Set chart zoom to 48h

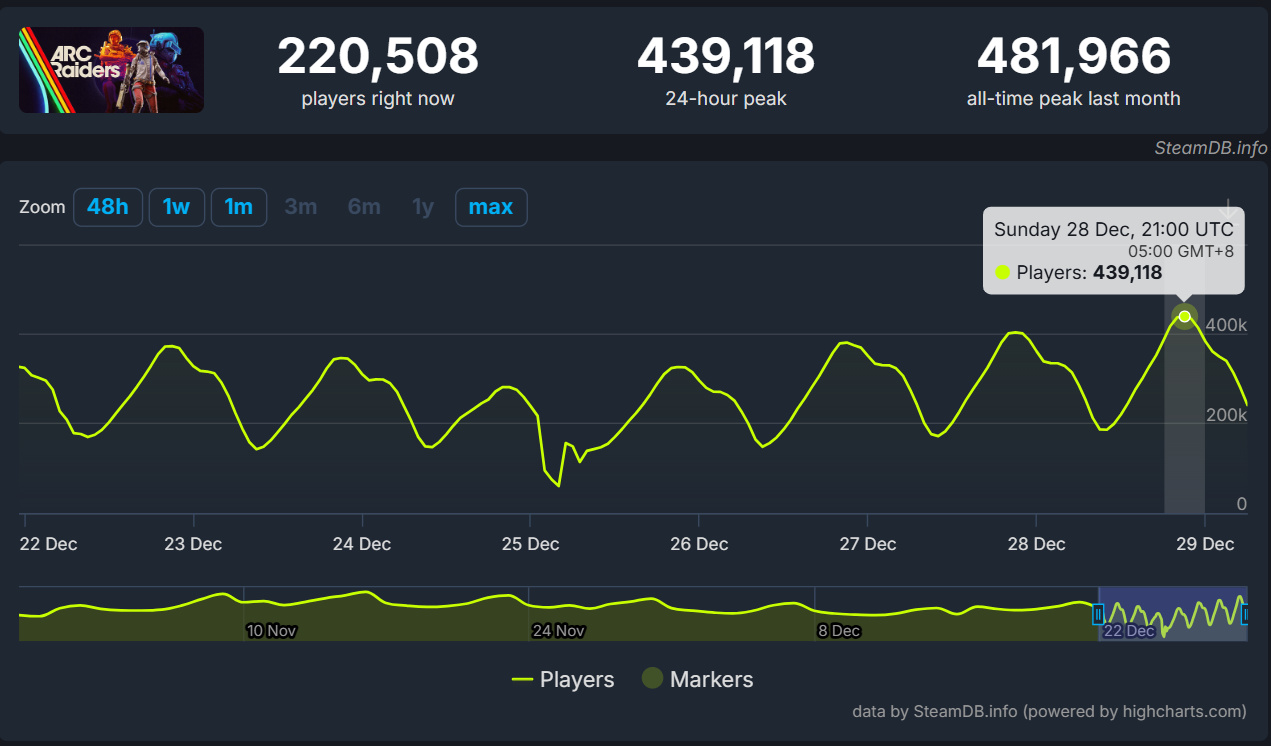[x=108, y=207]
